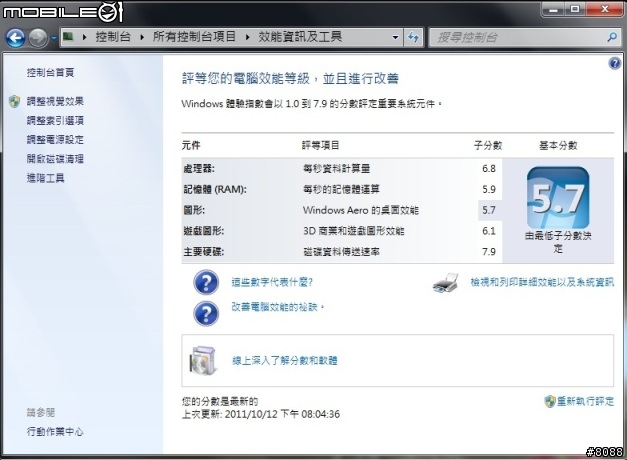Refresh the page with the refresh icon
This screenshot has width=627, height=460.
tap(413, 37)
